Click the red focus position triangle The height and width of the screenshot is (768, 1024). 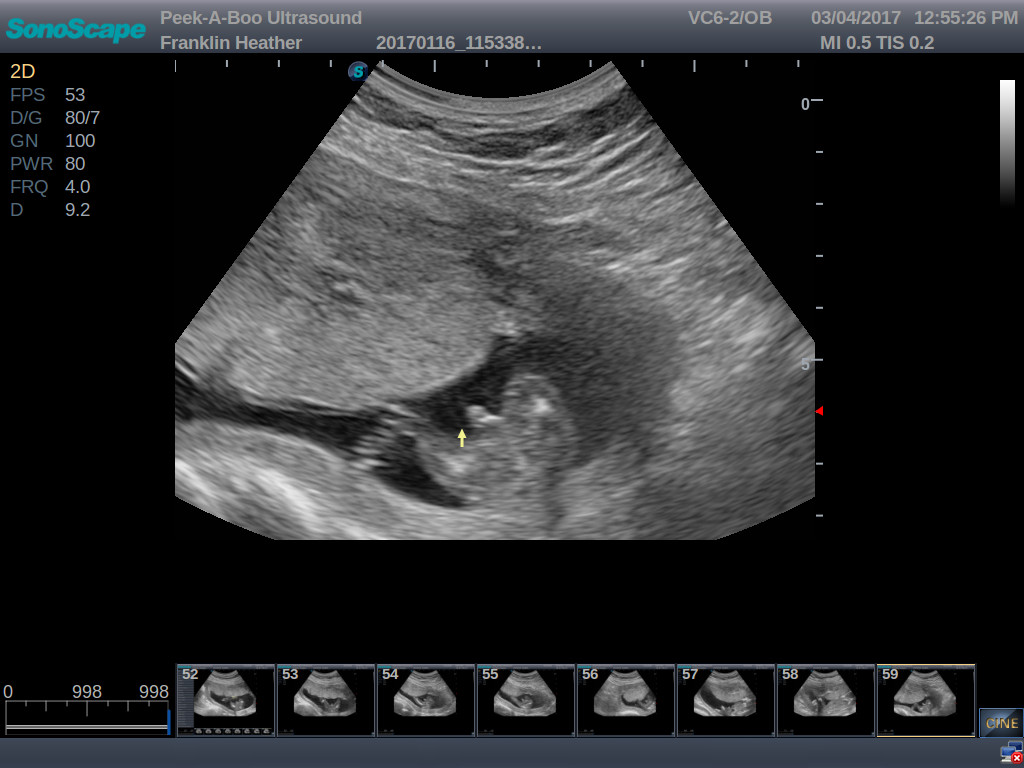[820, 411]
